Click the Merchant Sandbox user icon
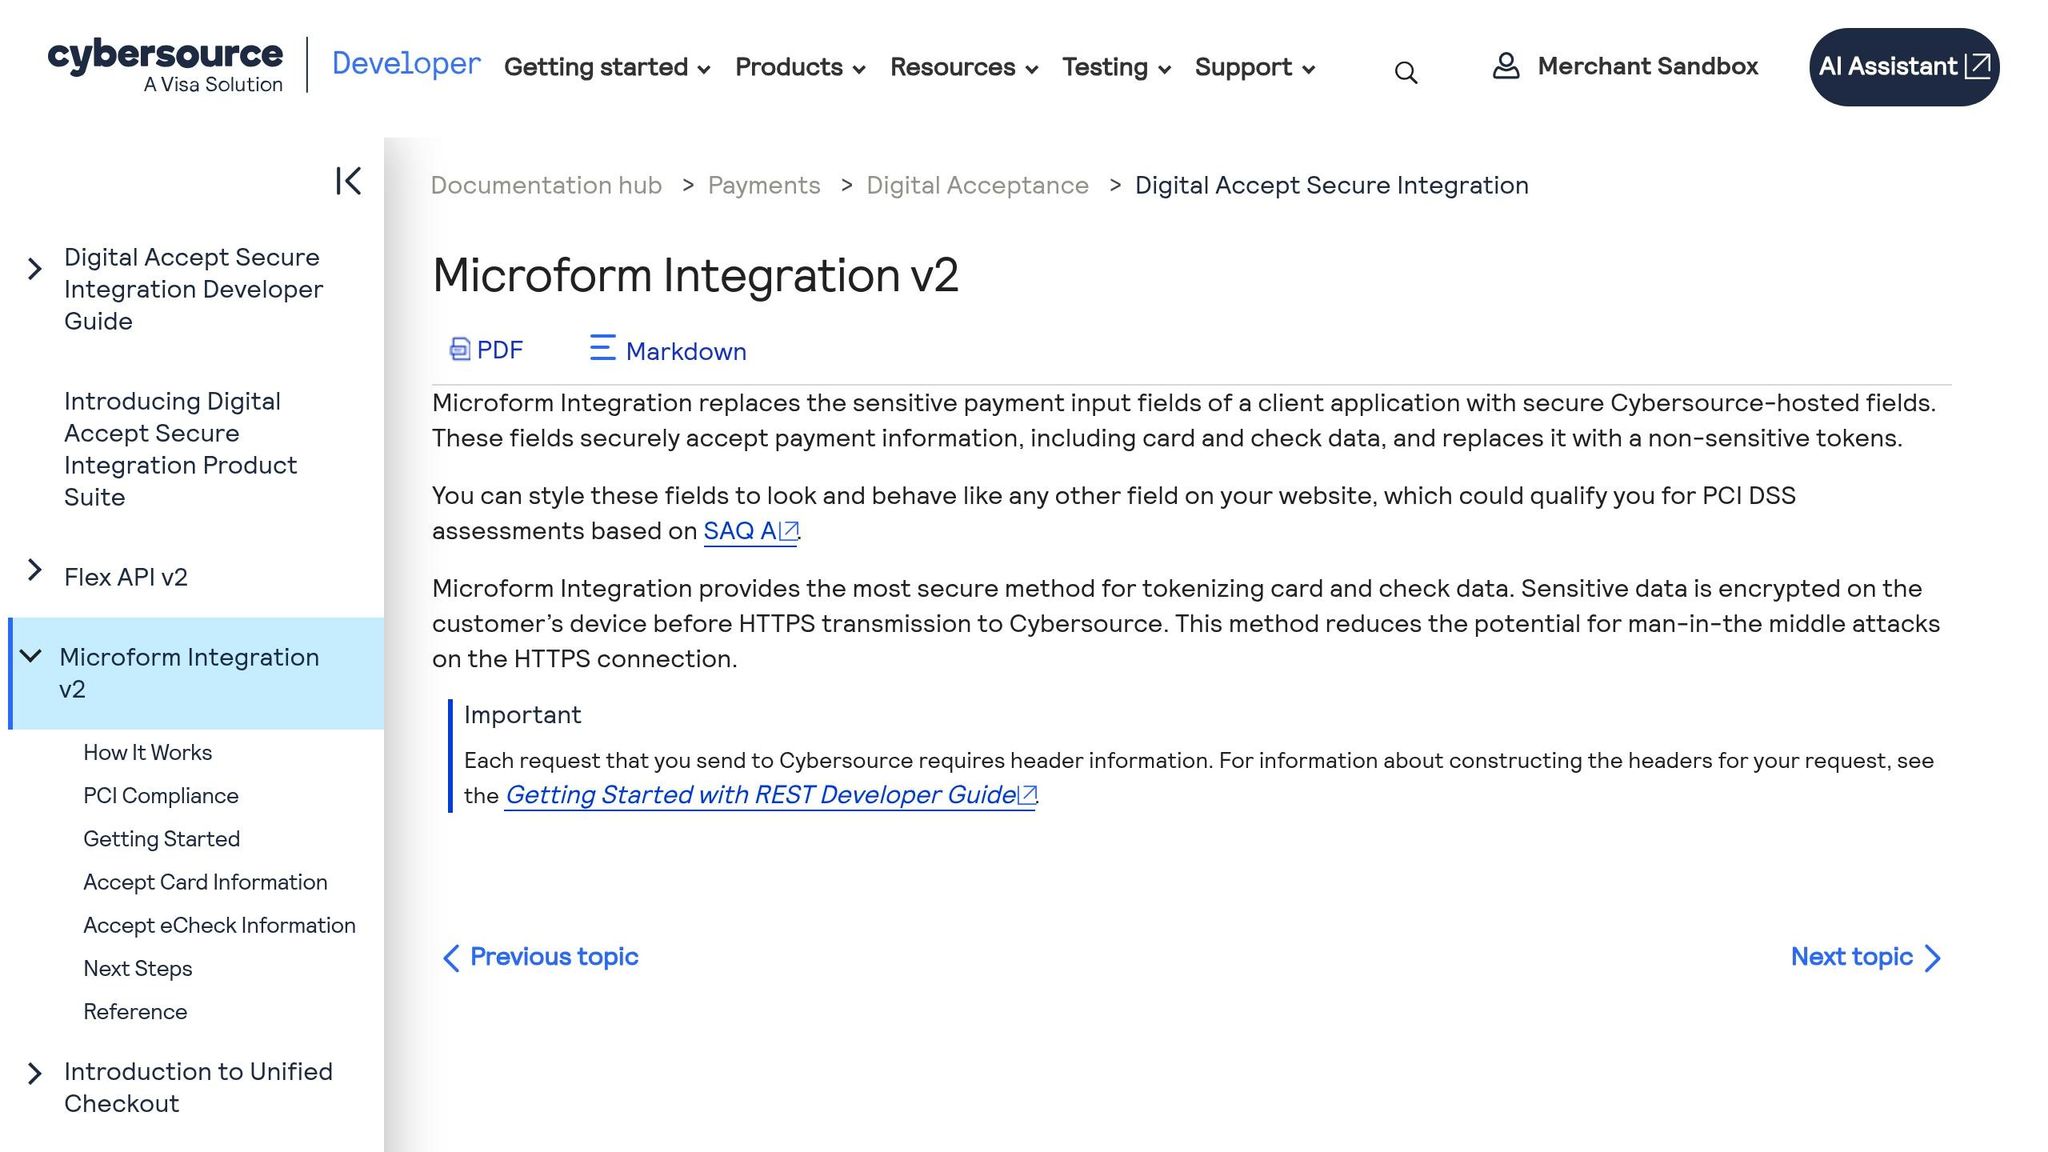This screenshot has height=1152, width=2048. 1506,66
